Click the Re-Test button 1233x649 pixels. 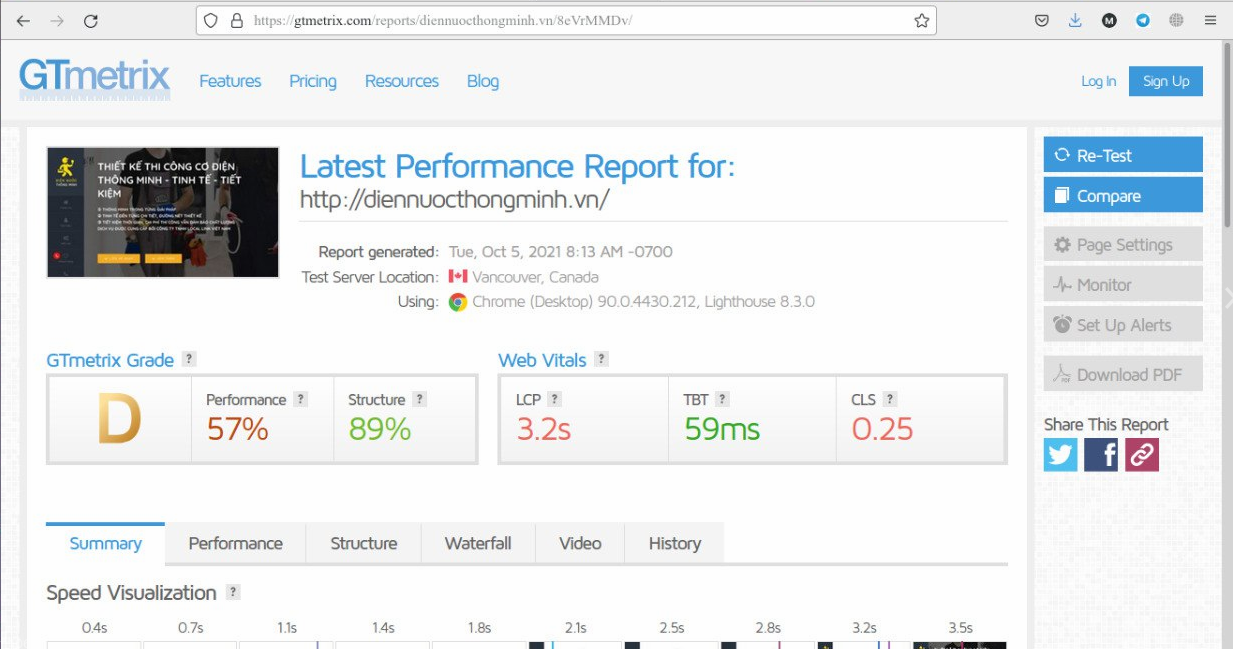pyautogui.click(x=1123, y=155)
